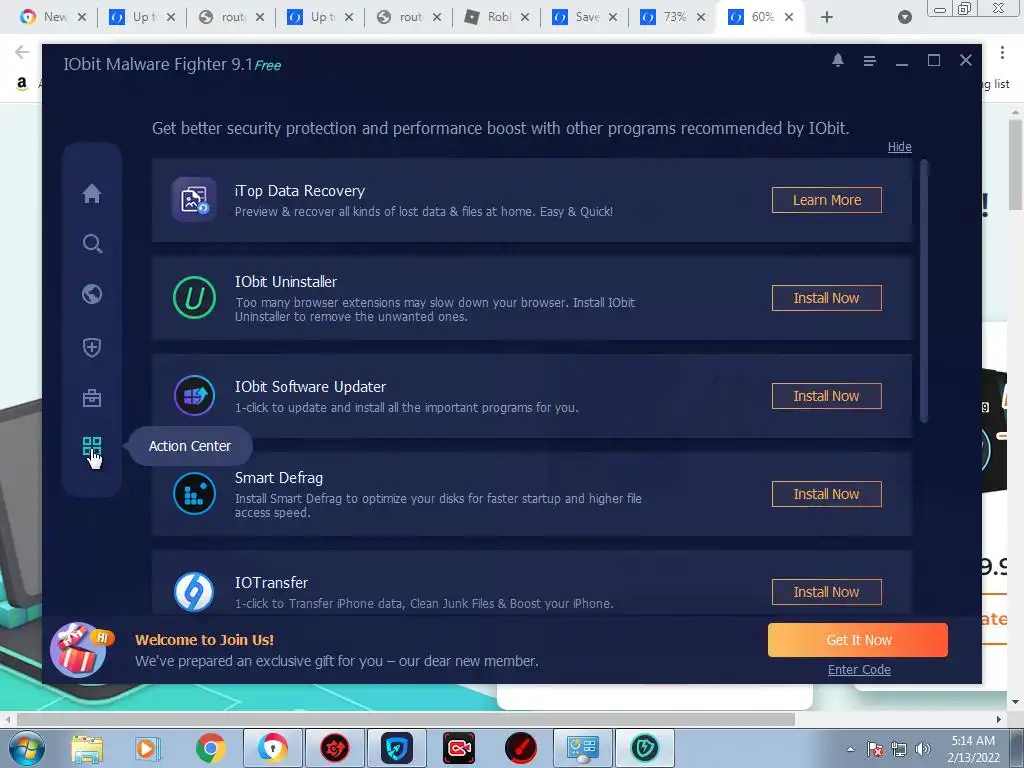This screenshot has height=768, width=1024.
Task: Open Action Center grid icon
Action: pyautogui.click(x=92, y=447)
